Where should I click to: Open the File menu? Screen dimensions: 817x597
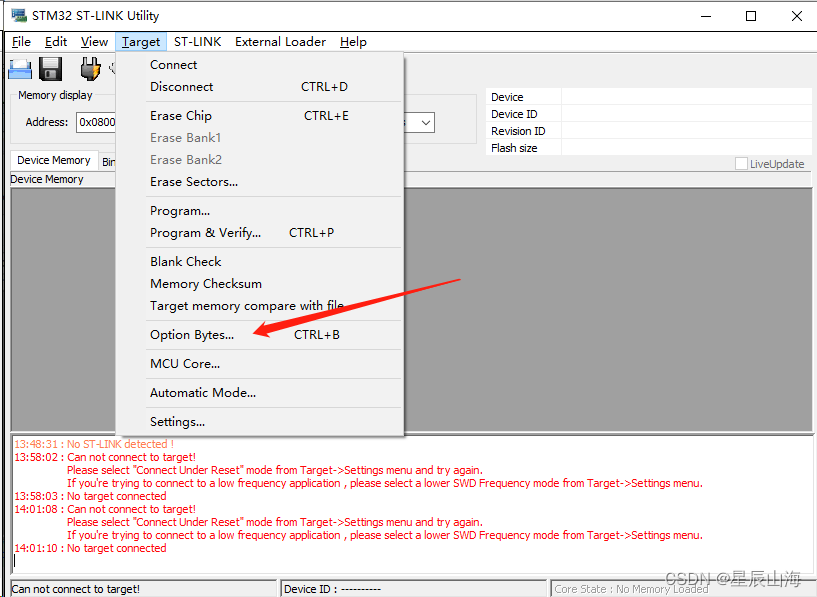pos(21,42)
